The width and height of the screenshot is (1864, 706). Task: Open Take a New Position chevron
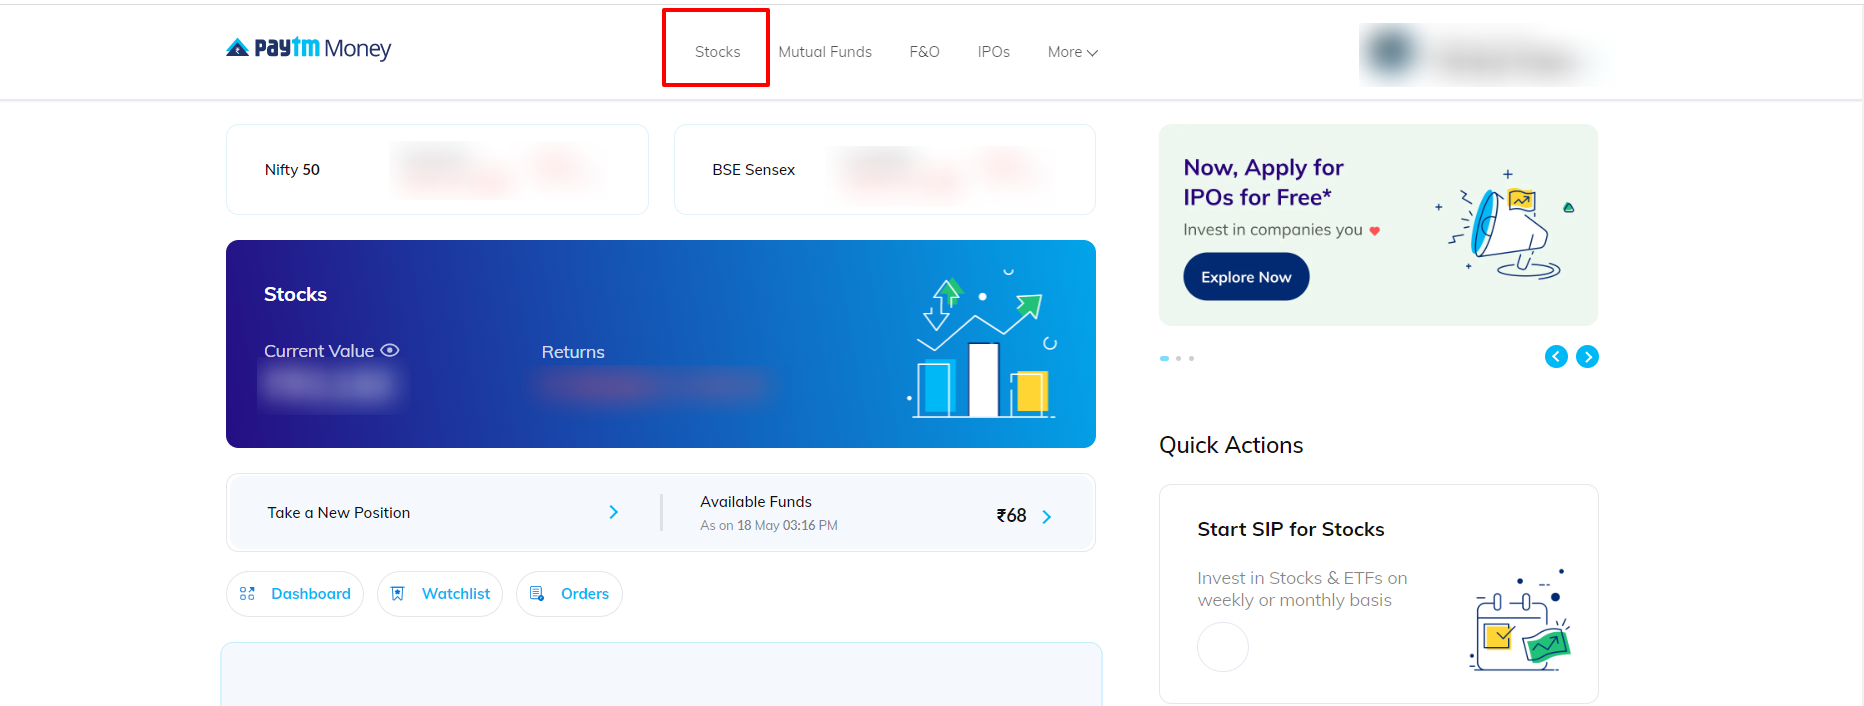[613, 512]
